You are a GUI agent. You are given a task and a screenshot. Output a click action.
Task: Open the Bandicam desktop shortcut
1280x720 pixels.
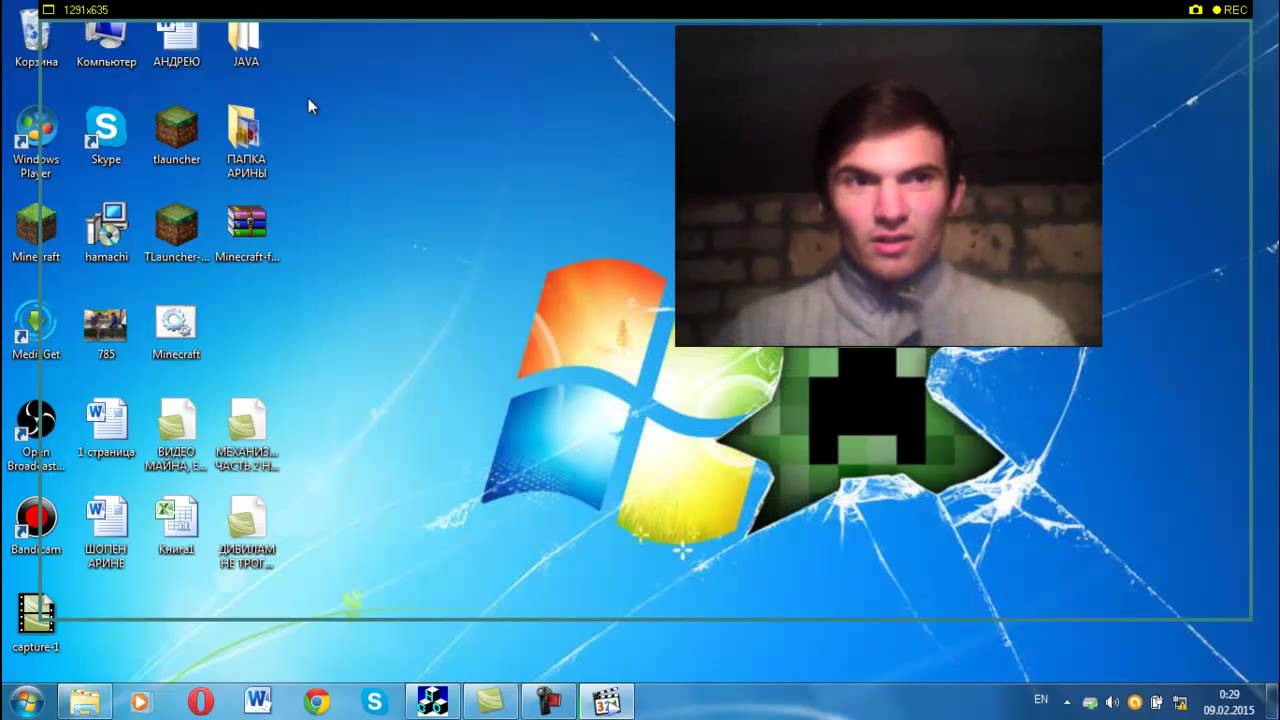point(36,519)
